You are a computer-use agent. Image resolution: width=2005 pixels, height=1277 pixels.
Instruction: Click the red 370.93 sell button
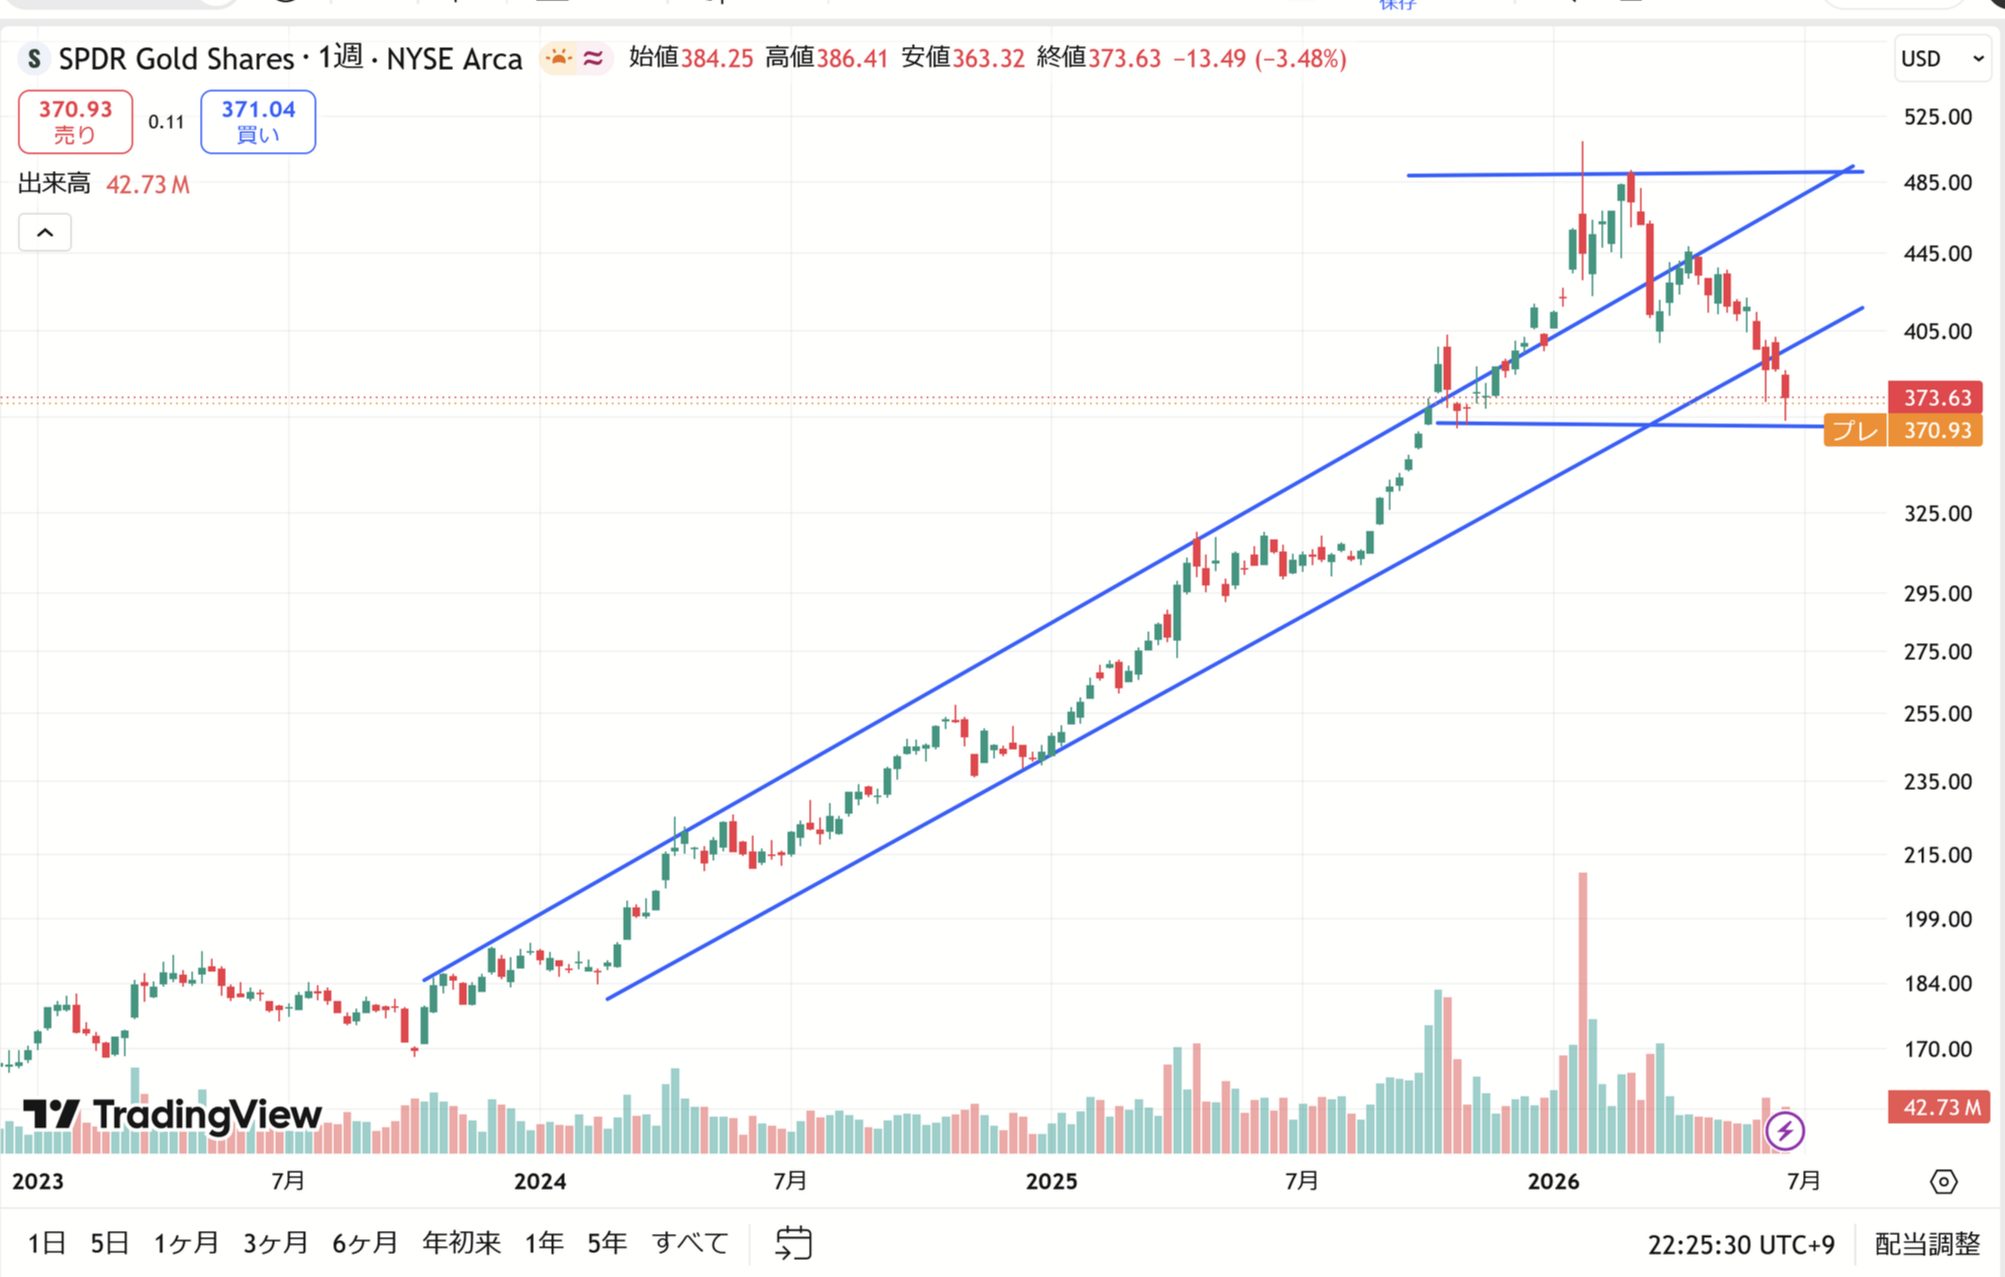click(x=75, y=121)
